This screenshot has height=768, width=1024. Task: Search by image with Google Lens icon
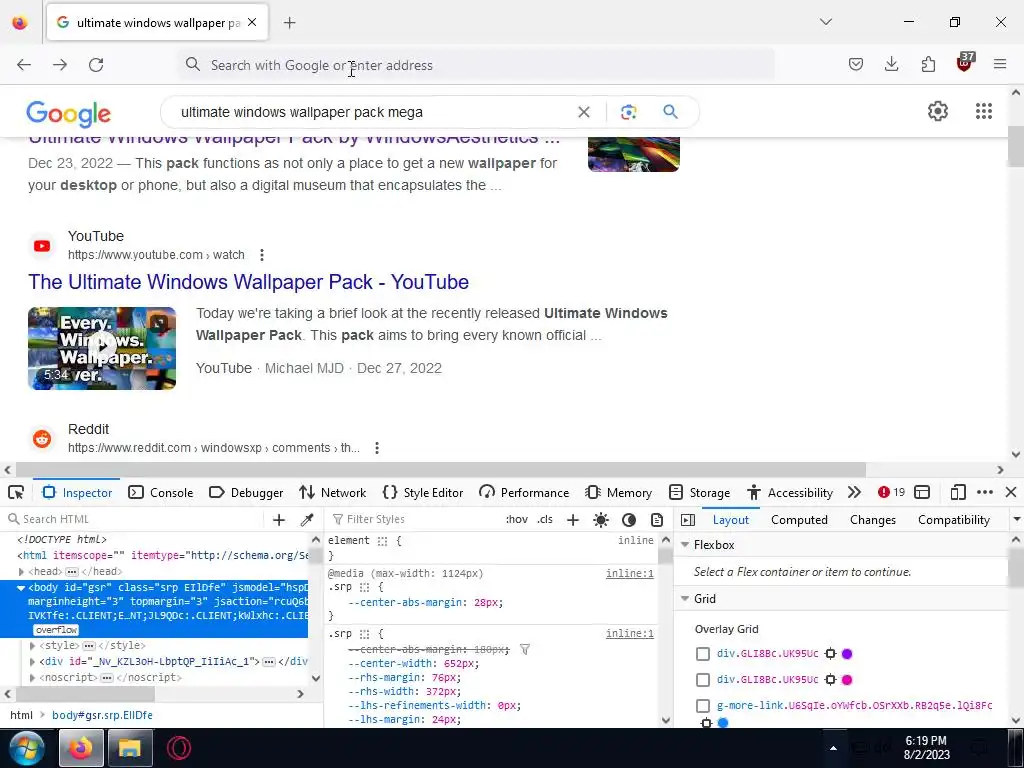click(x=628, y=112)
